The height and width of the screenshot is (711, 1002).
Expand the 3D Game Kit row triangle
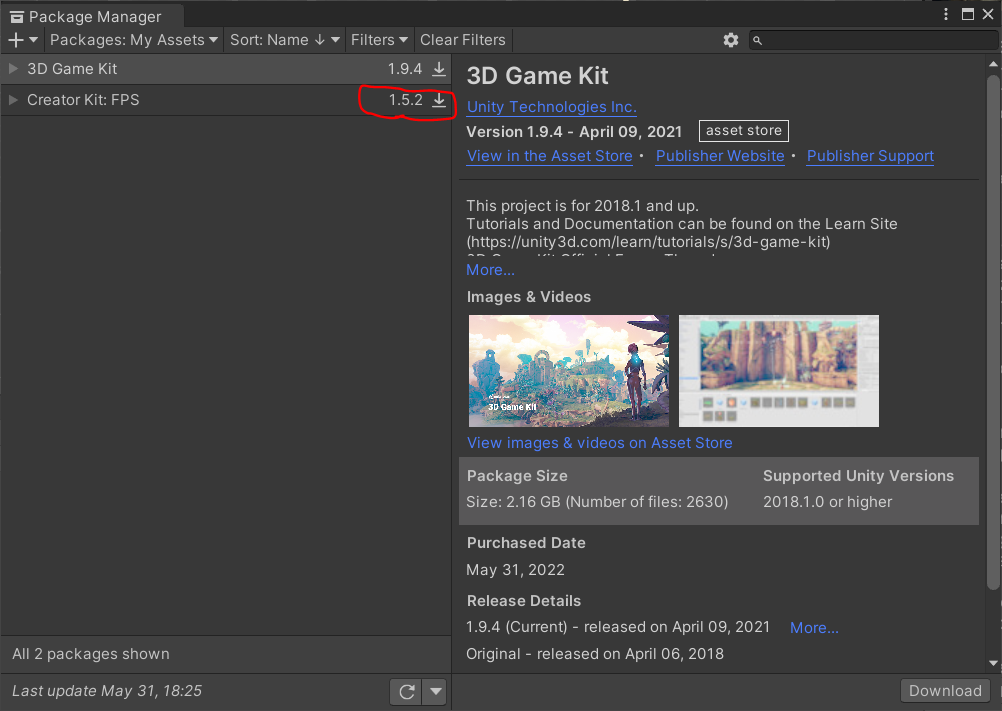[13, 69]
